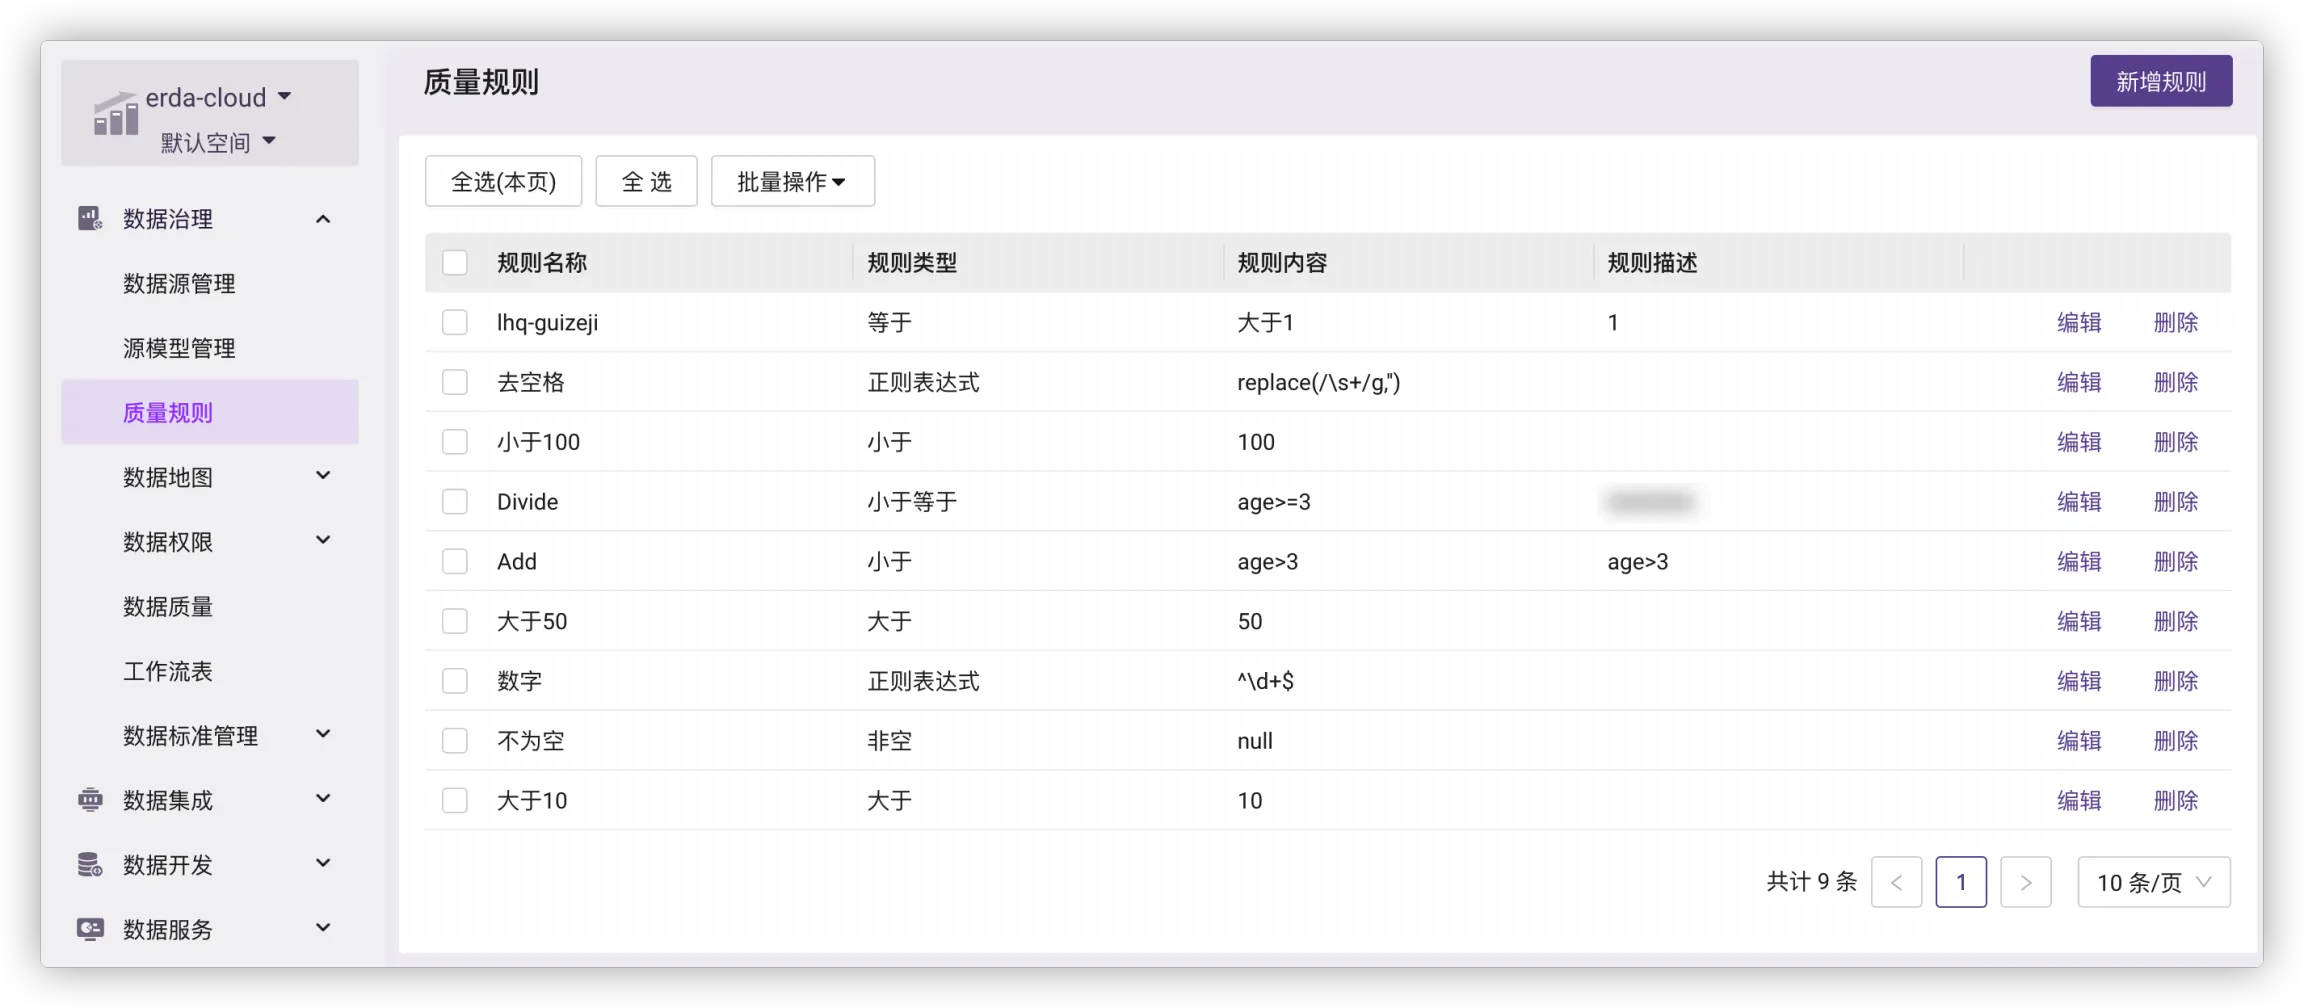Open the 批量操作 dropdown

(792, 181)
